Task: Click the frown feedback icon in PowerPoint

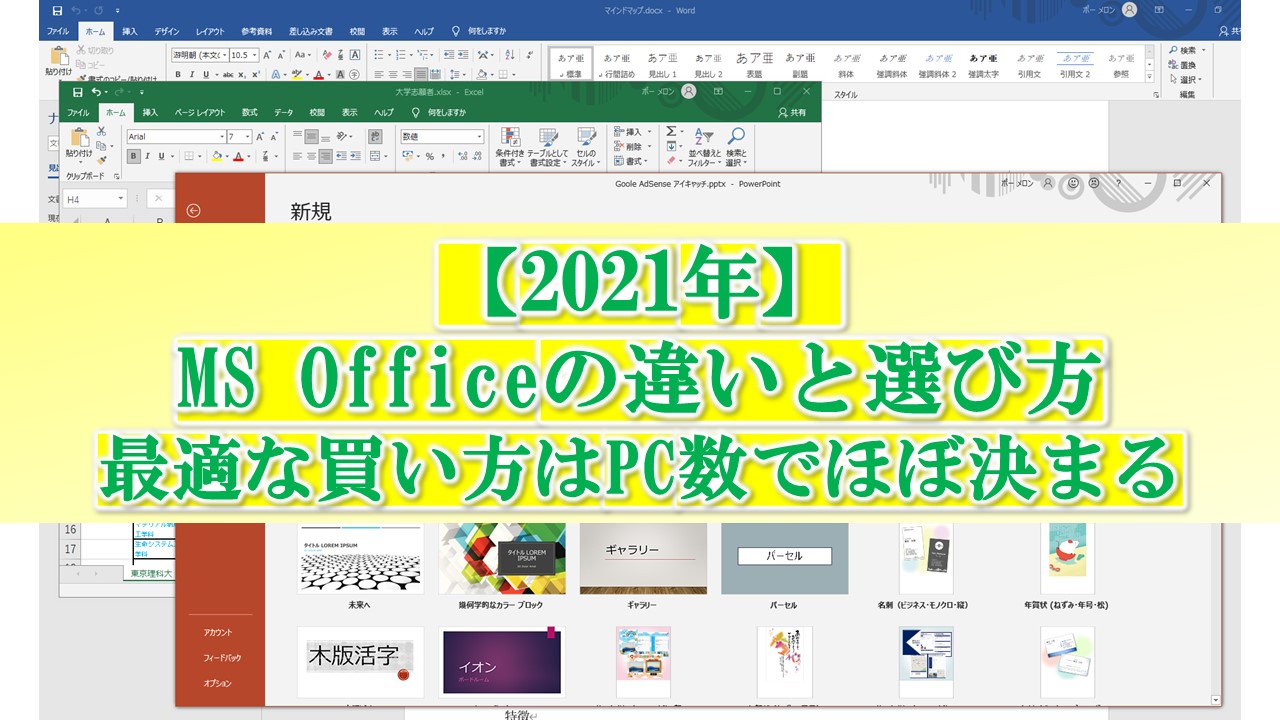Action: tap(1094, 183)
